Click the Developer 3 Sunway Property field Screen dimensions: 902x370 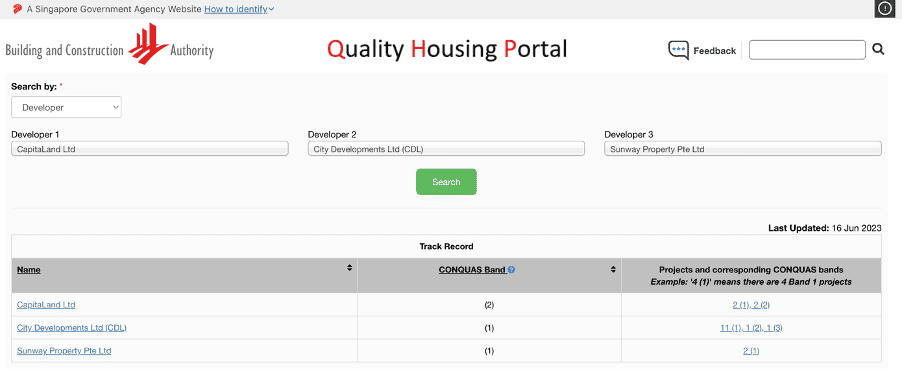[743, 149]
